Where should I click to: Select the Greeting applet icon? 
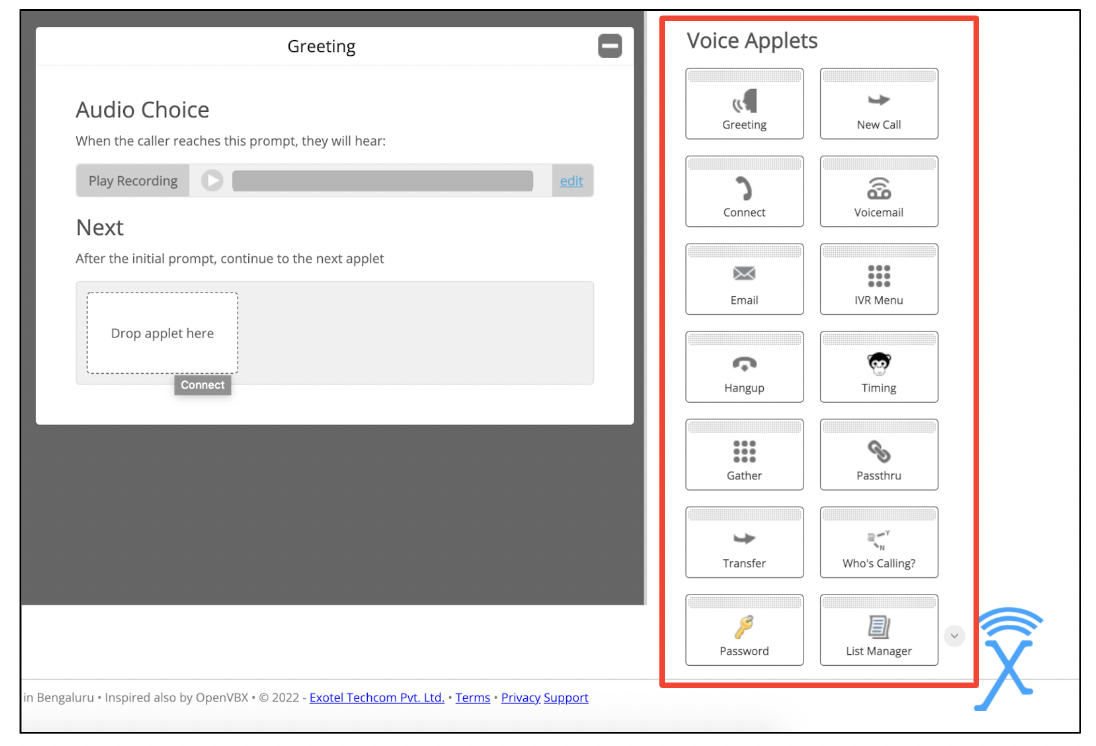[744, 105]
